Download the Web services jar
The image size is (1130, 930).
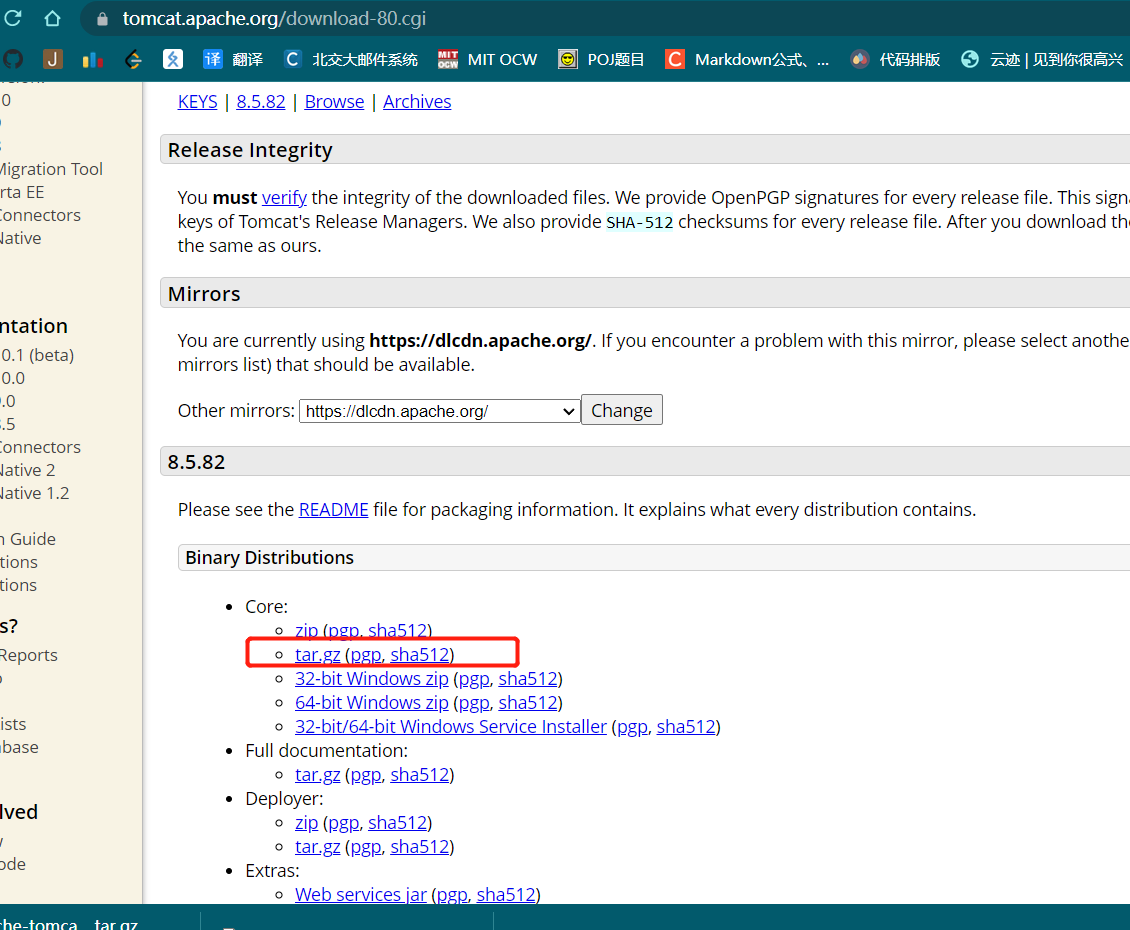[x=361, y=895]
